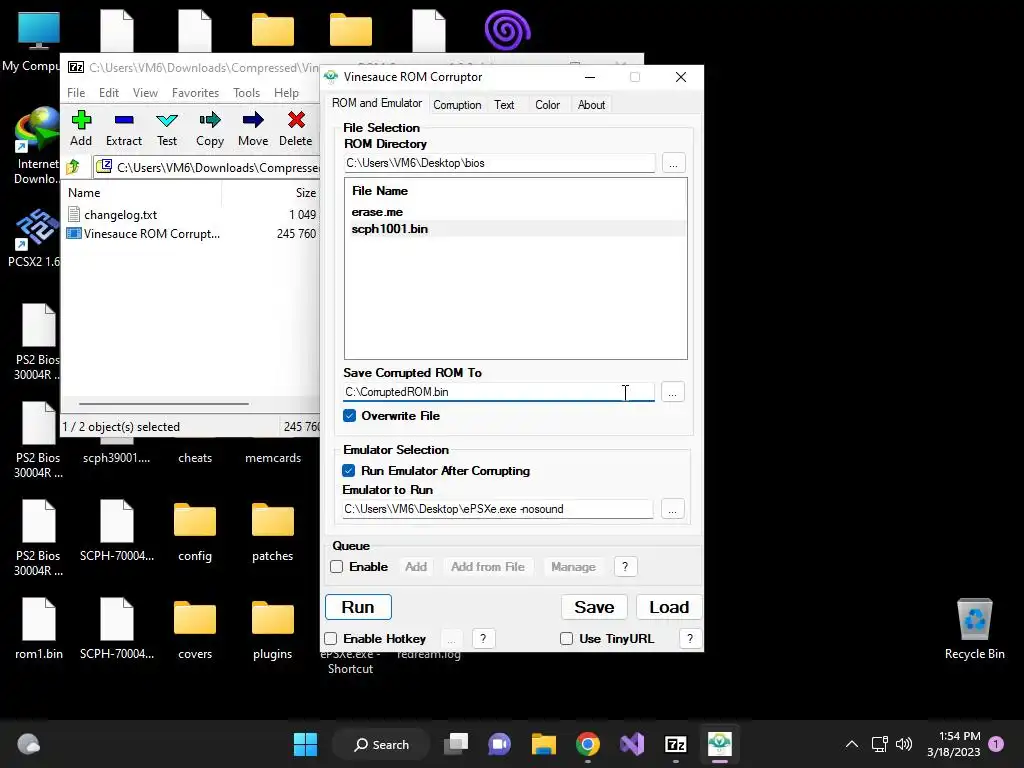Image resolution: width=1024 pixels, height=768 pixels.
Task: Open the View menu in 7-Zip
Action: (x=145, y=93)
